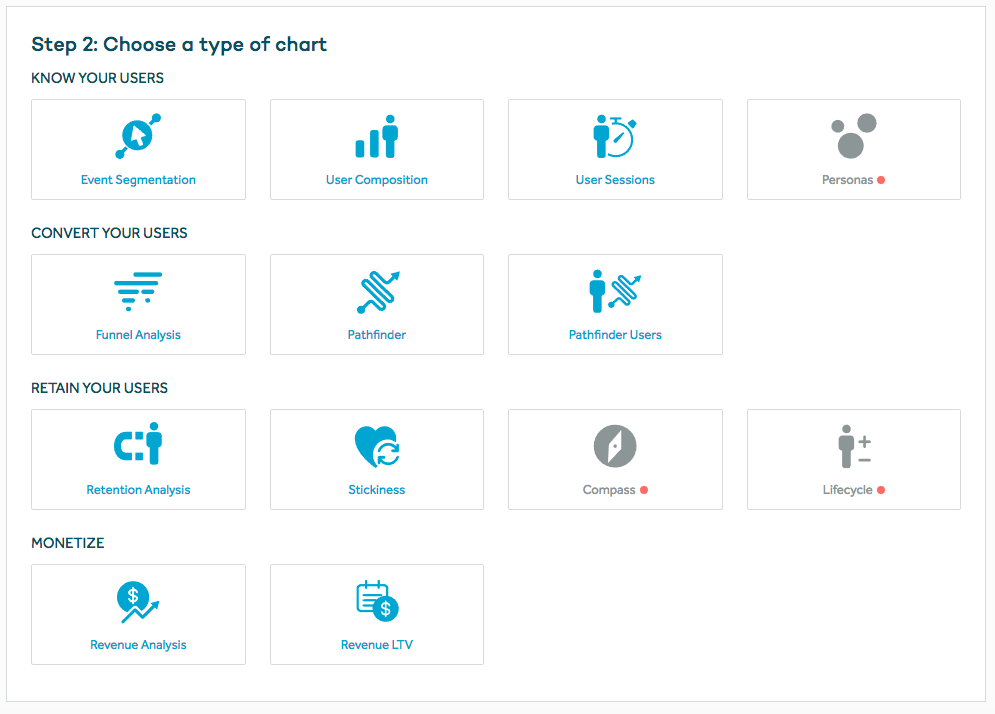Select the Pathfinder Users icon
This screenshot has width=995, height=714.
click(x=615, y=291)
